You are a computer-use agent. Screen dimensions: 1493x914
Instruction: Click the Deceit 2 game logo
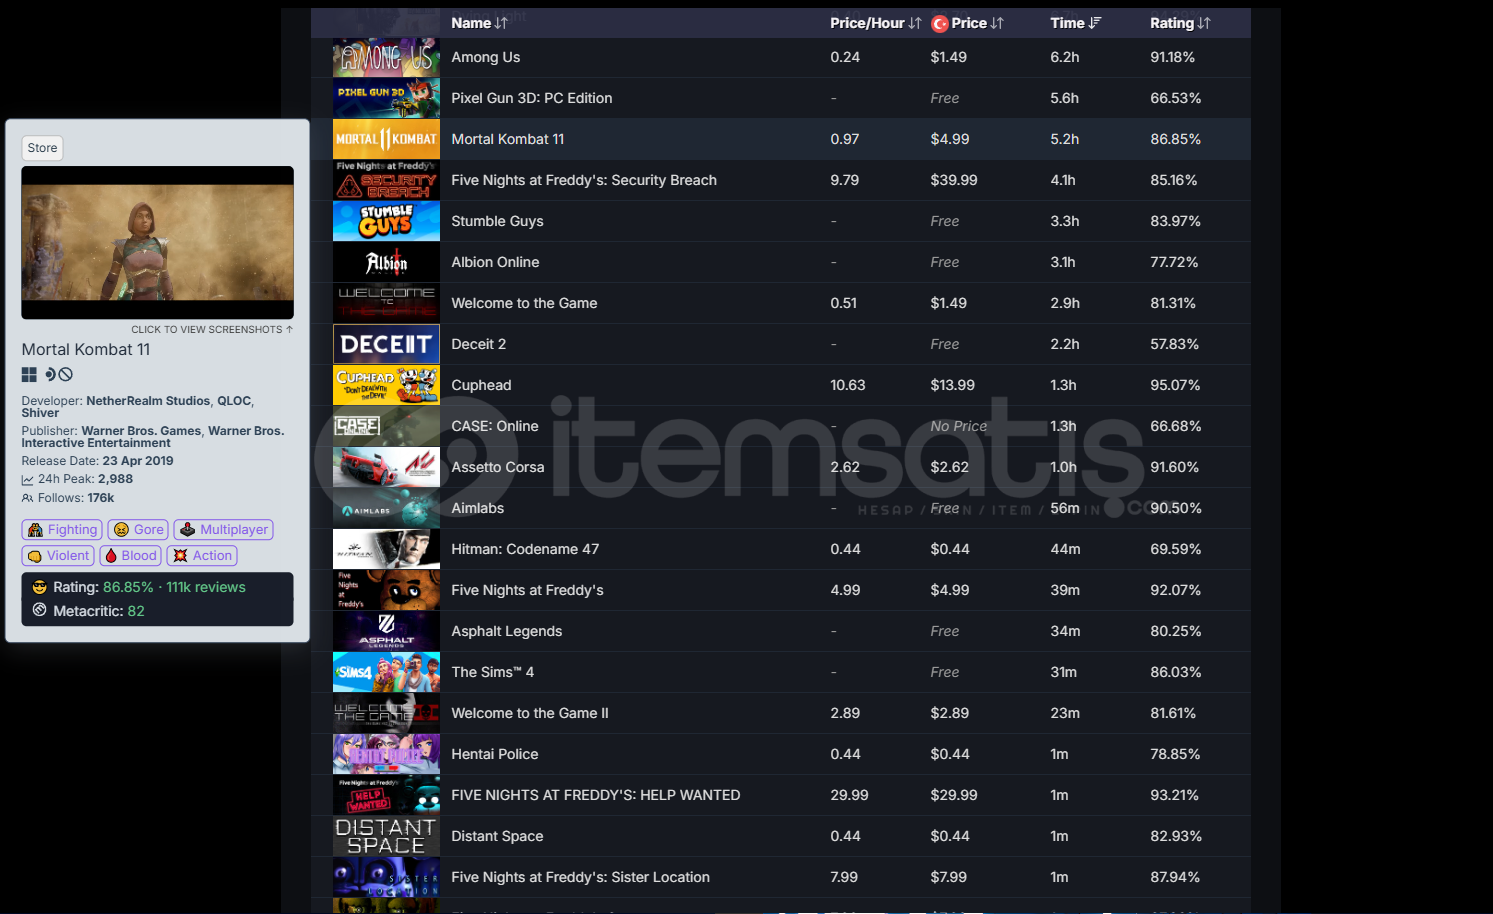(x=386, y=344)
